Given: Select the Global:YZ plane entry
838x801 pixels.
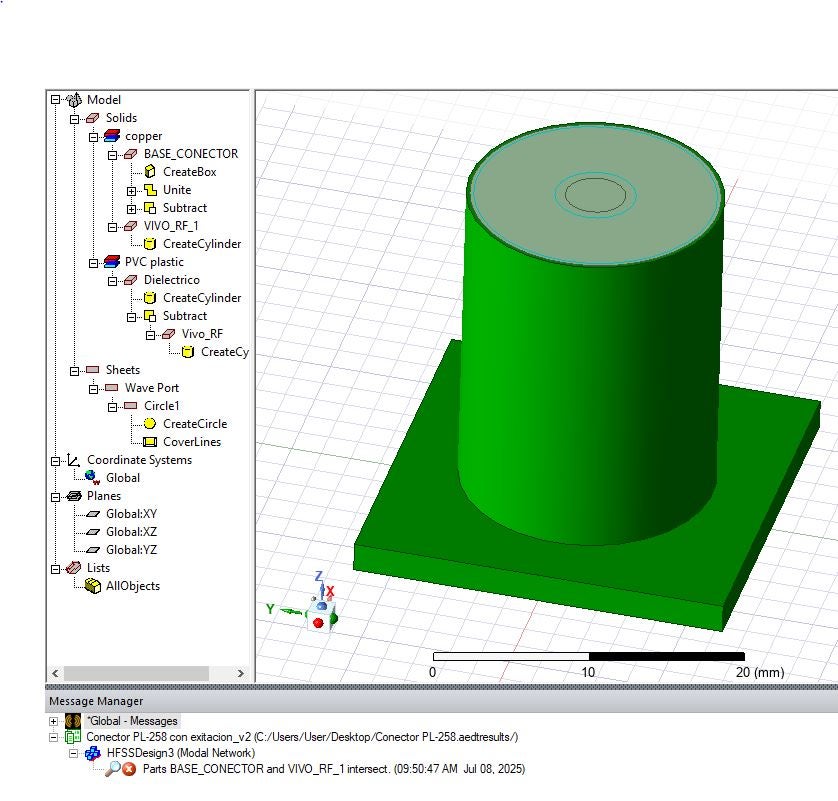Looking at the screenshot, I should pos(131,550).
